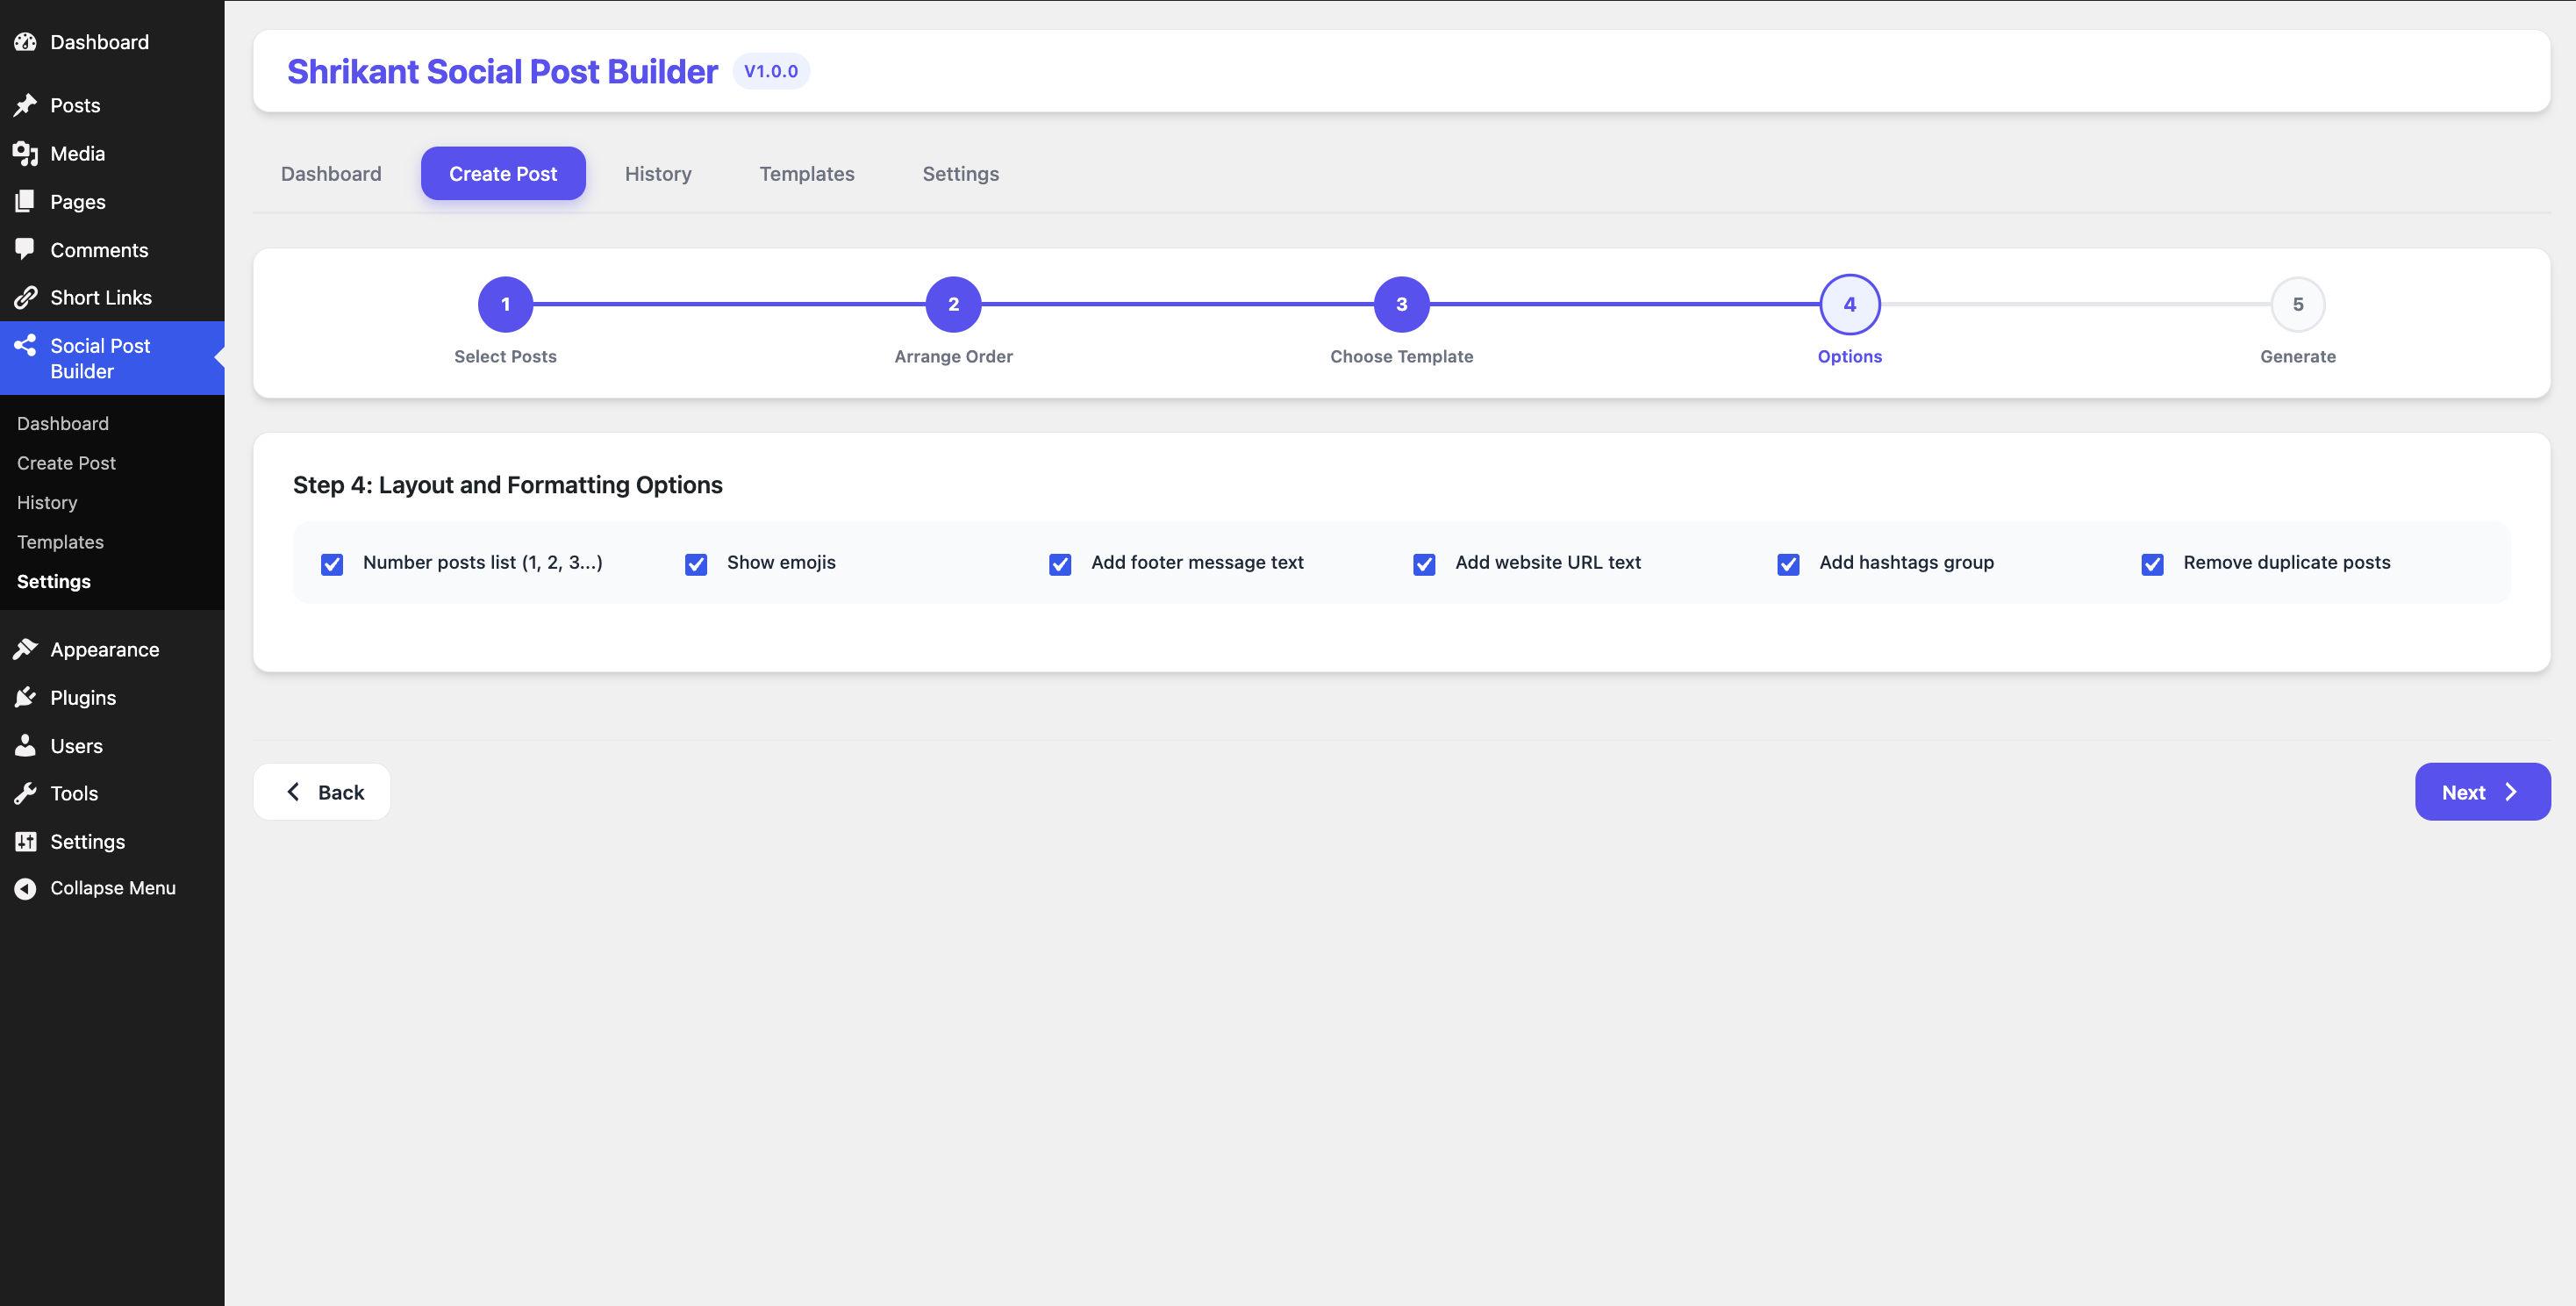Select step 5 Generate circle
The height and width of the screenshot is (1306, 2576).
click(2297, 304)
